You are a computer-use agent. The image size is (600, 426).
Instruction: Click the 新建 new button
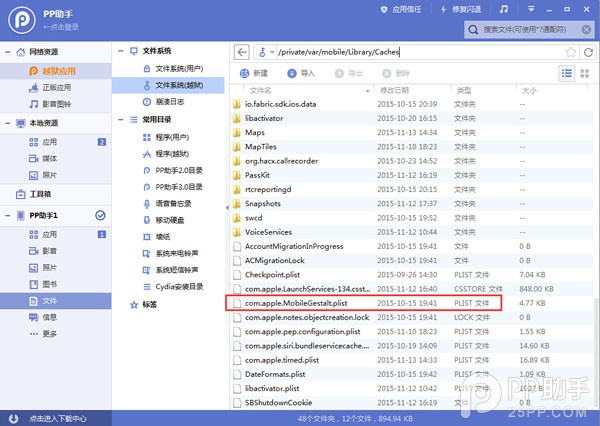[x=253, y=73]
